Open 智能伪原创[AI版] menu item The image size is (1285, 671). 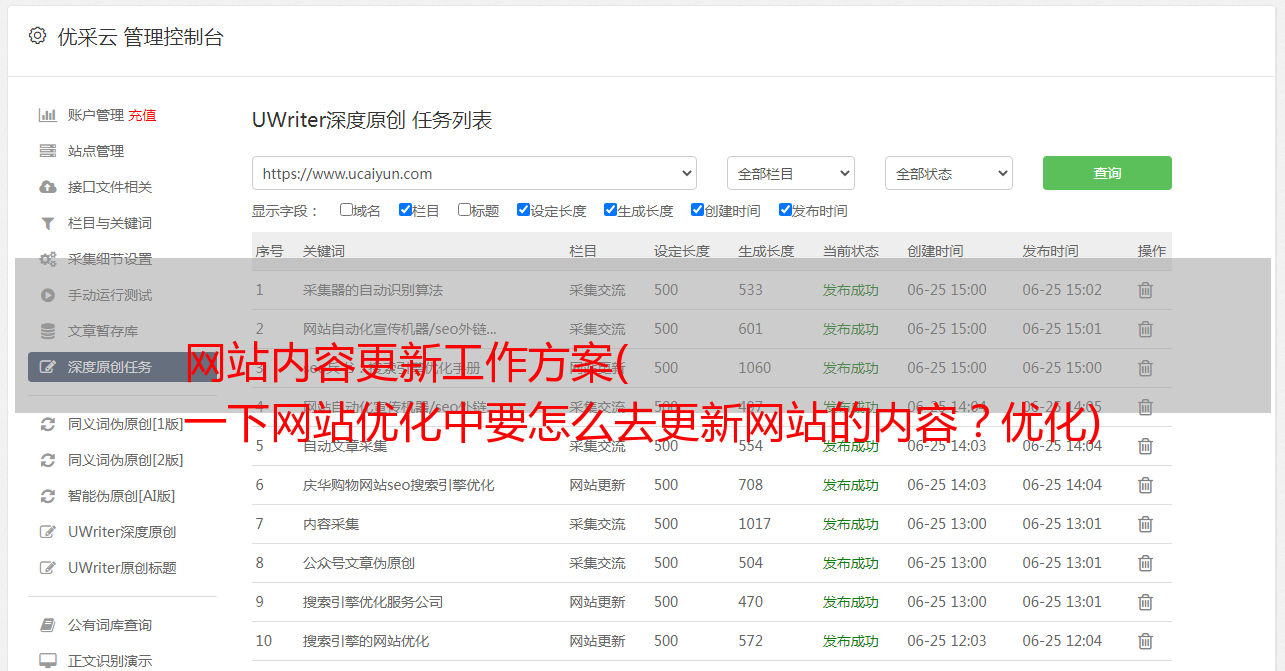(122, 496)
